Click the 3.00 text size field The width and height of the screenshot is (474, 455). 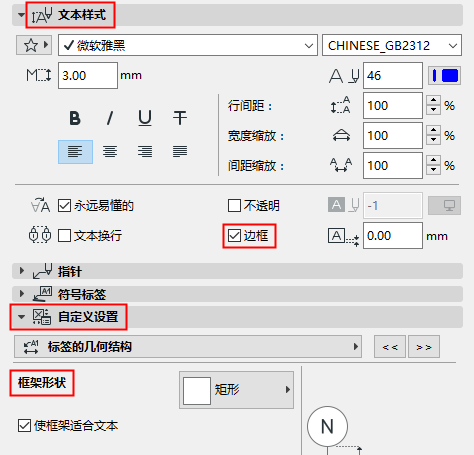(x=88, y=75)
